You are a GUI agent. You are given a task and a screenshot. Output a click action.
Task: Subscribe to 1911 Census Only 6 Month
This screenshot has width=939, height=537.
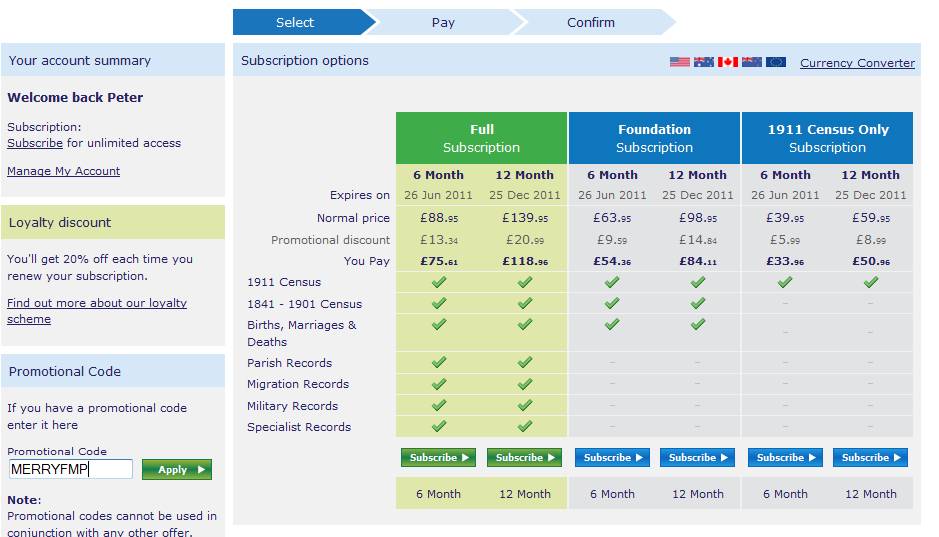click(785, 457)
